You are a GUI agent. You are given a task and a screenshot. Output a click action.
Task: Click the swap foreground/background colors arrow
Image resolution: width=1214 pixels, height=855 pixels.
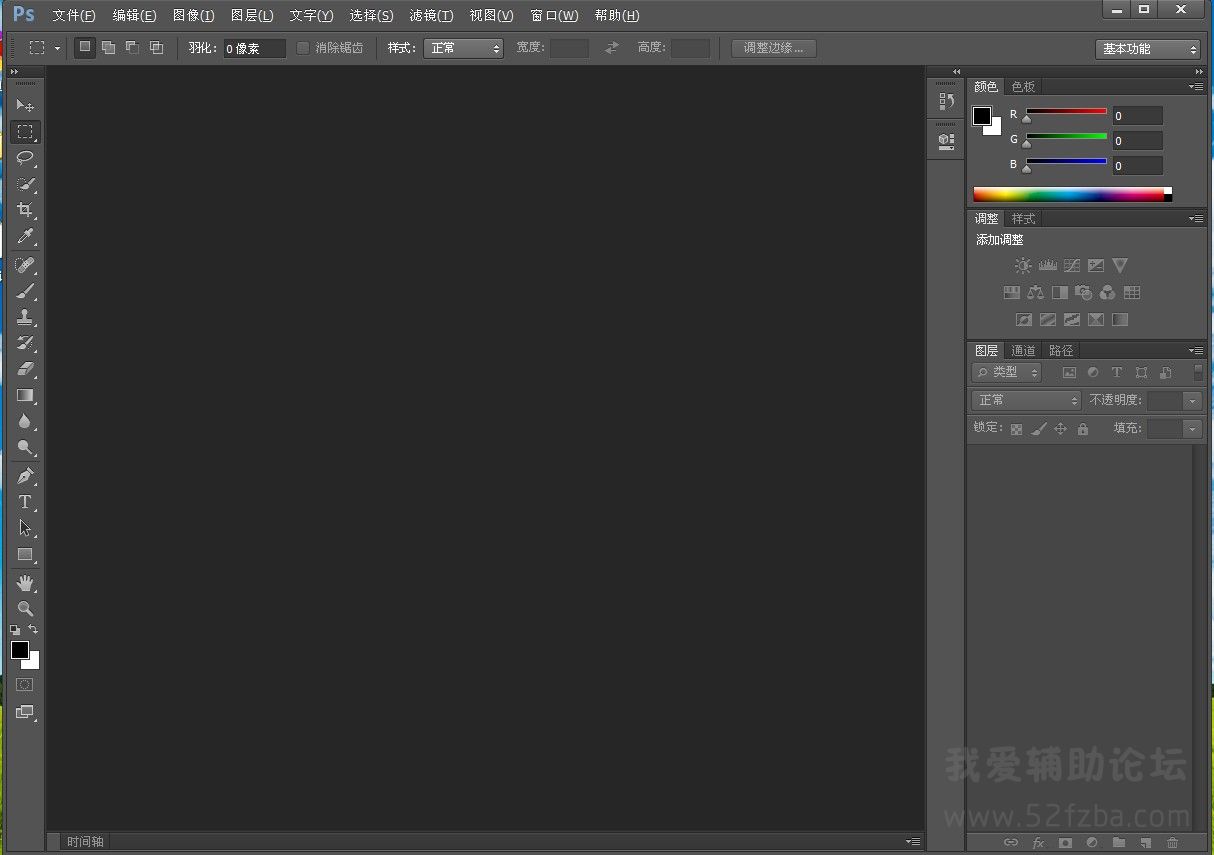point(33,629)
